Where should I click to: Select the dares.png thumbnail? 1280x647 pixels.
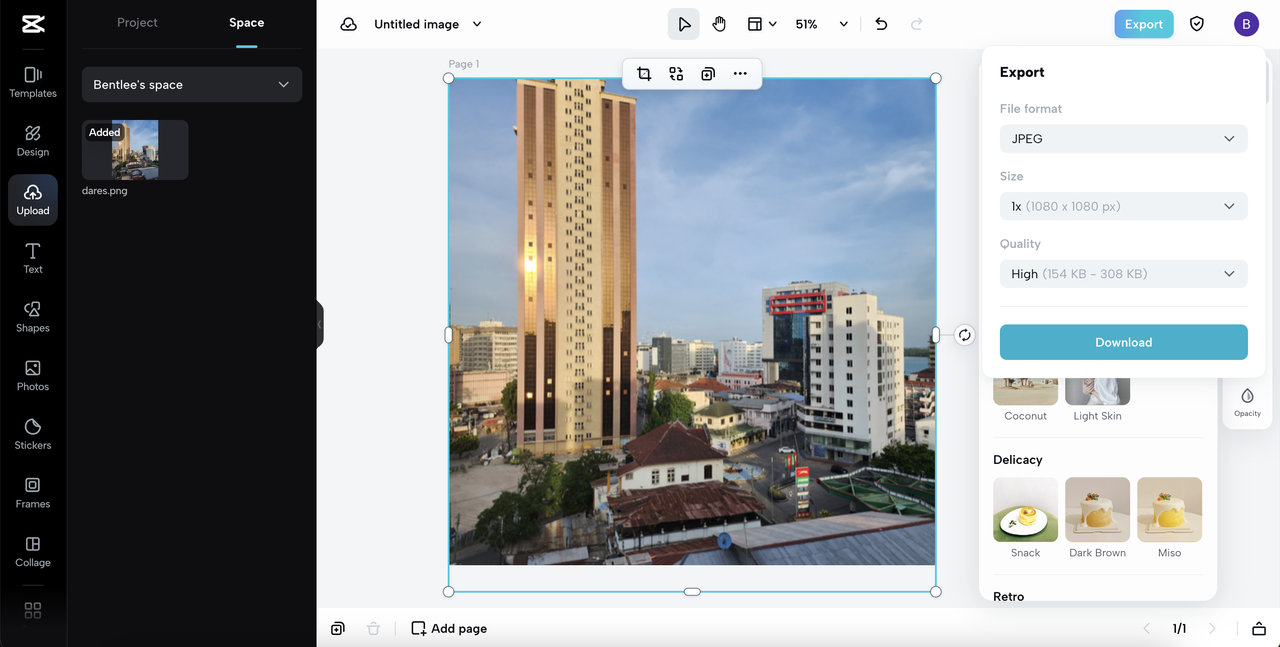click(135, 150)
